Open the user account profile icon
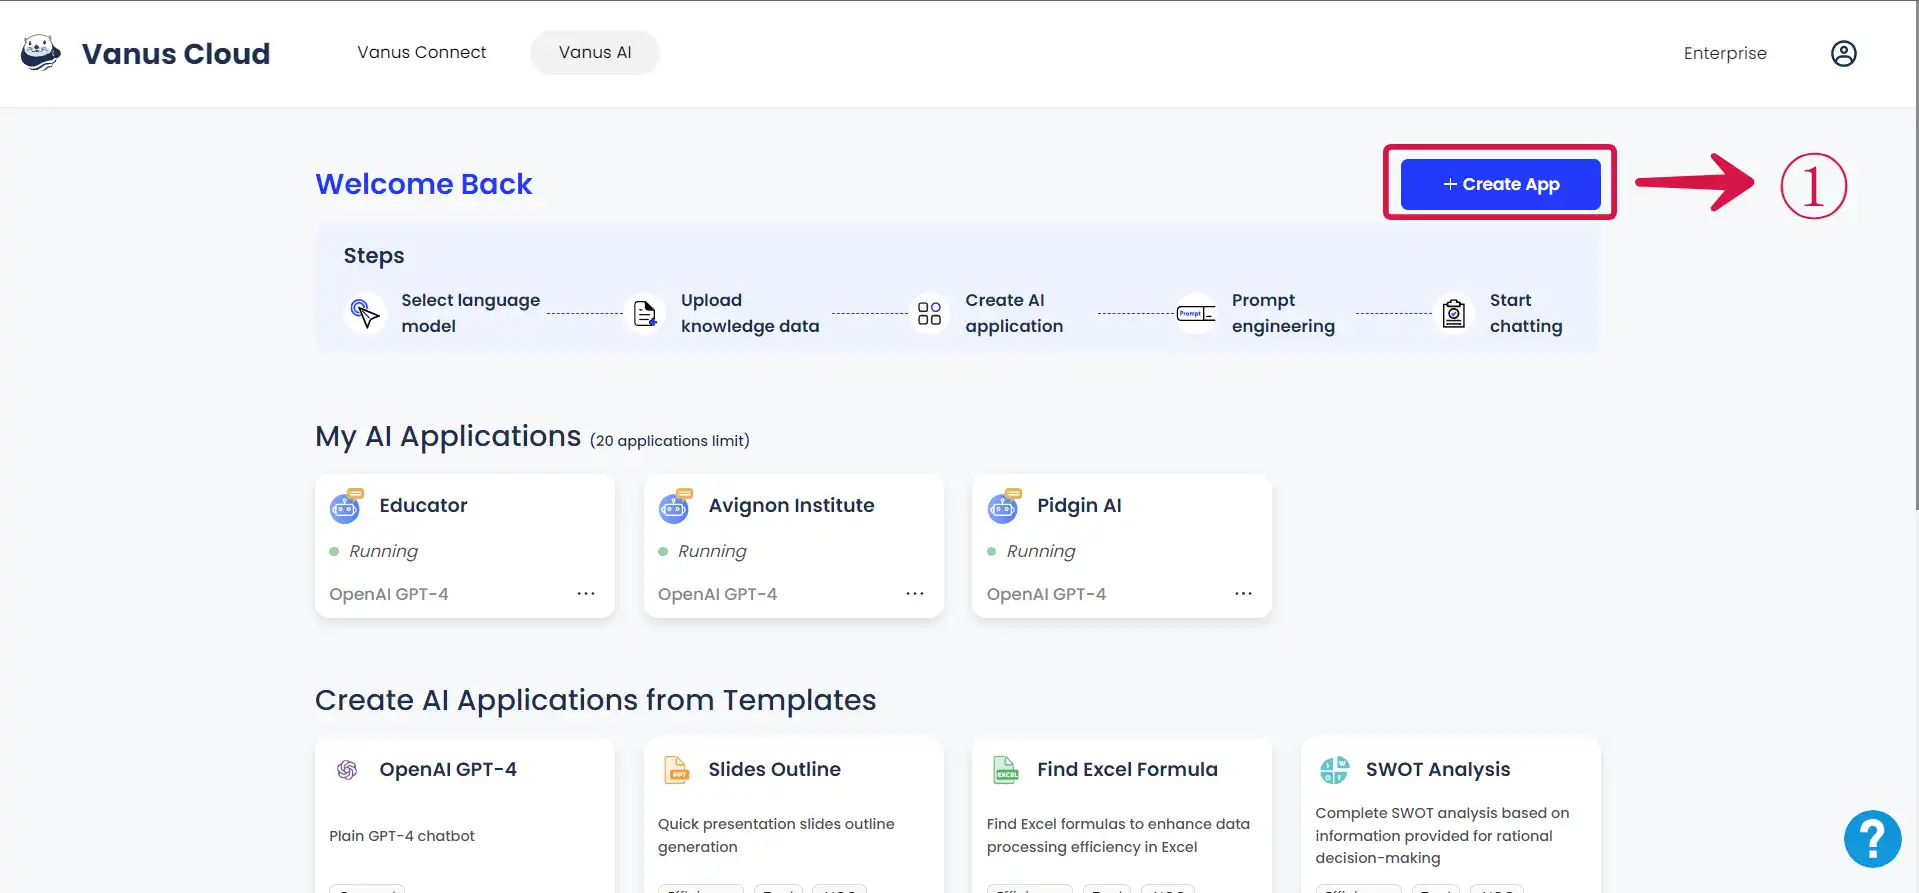 pyautogui.click(x=1843, y=53)
